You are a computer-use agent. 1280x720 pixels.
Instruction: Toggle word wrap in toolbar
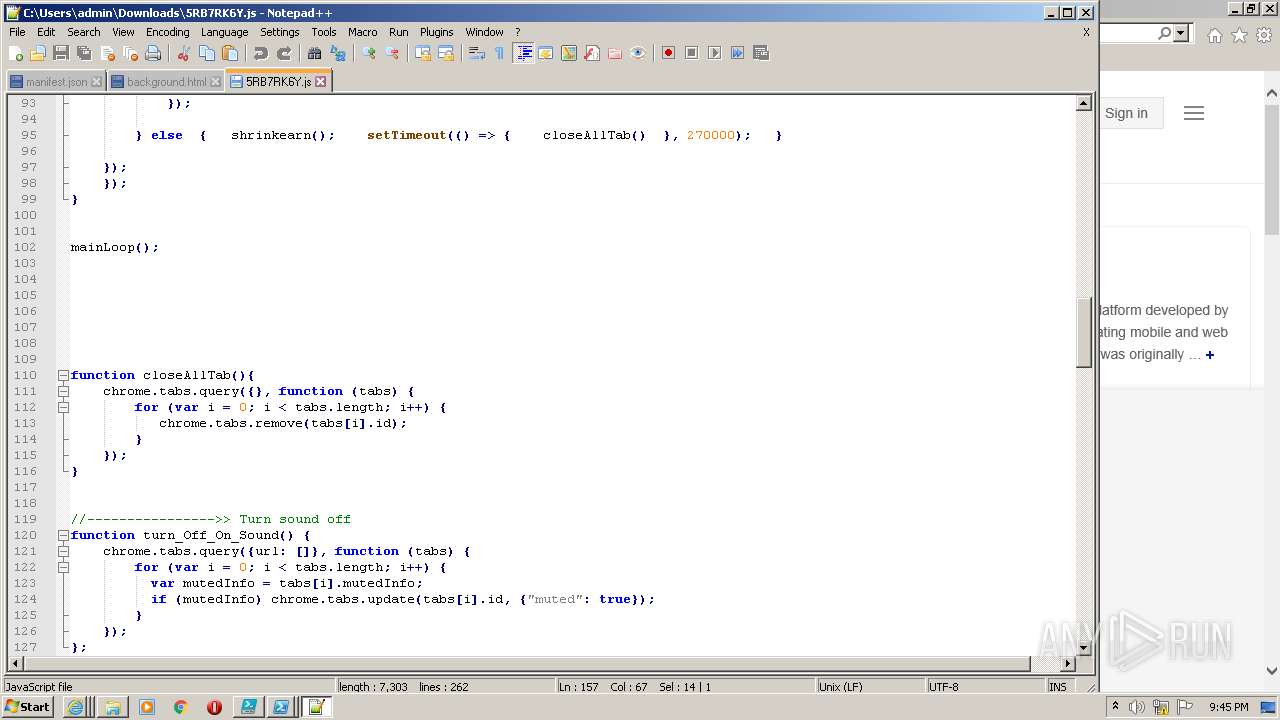point(477,53)
